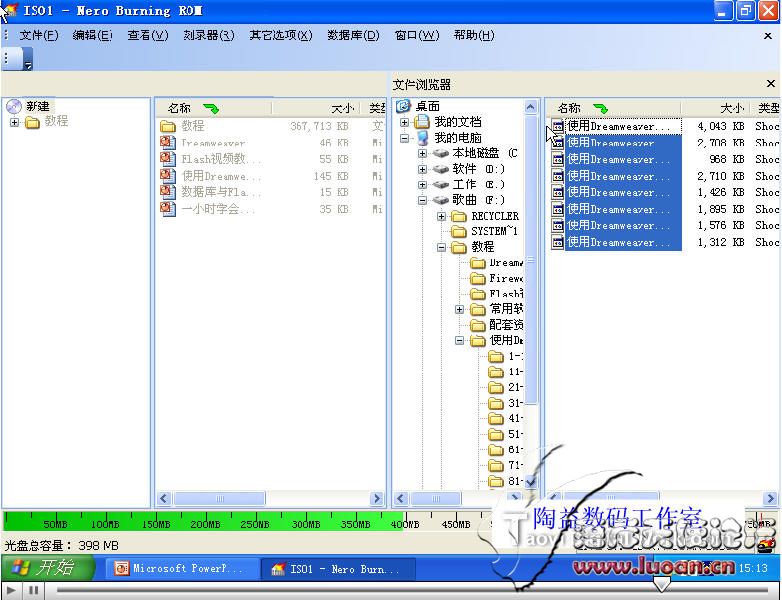This screenshot has width=782, height=600.
Task: Select the 新建 disc icon in compilation tree
Action: click(14, 106)
